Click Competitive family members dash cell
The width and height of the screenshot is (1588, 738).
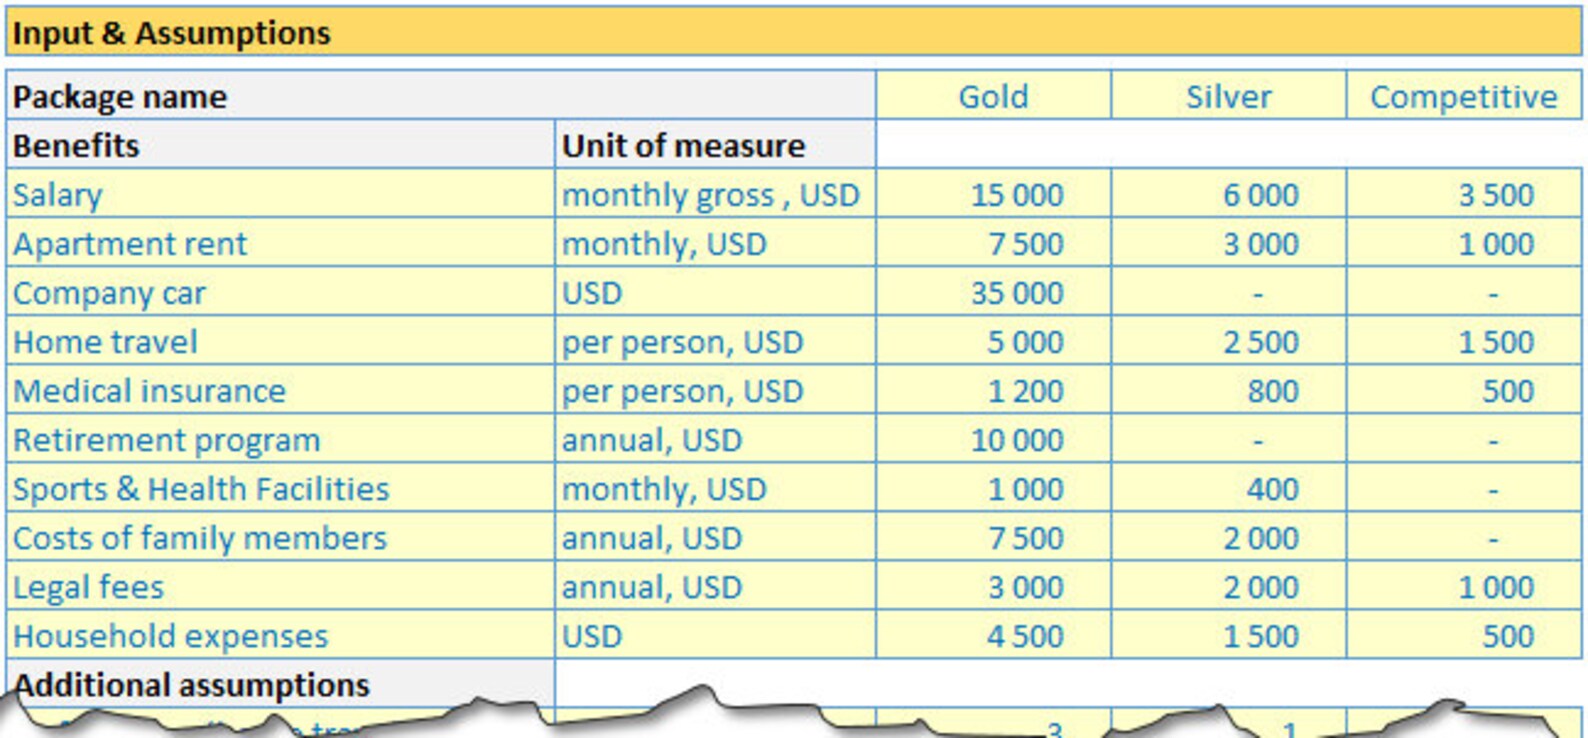(1464, 537)
